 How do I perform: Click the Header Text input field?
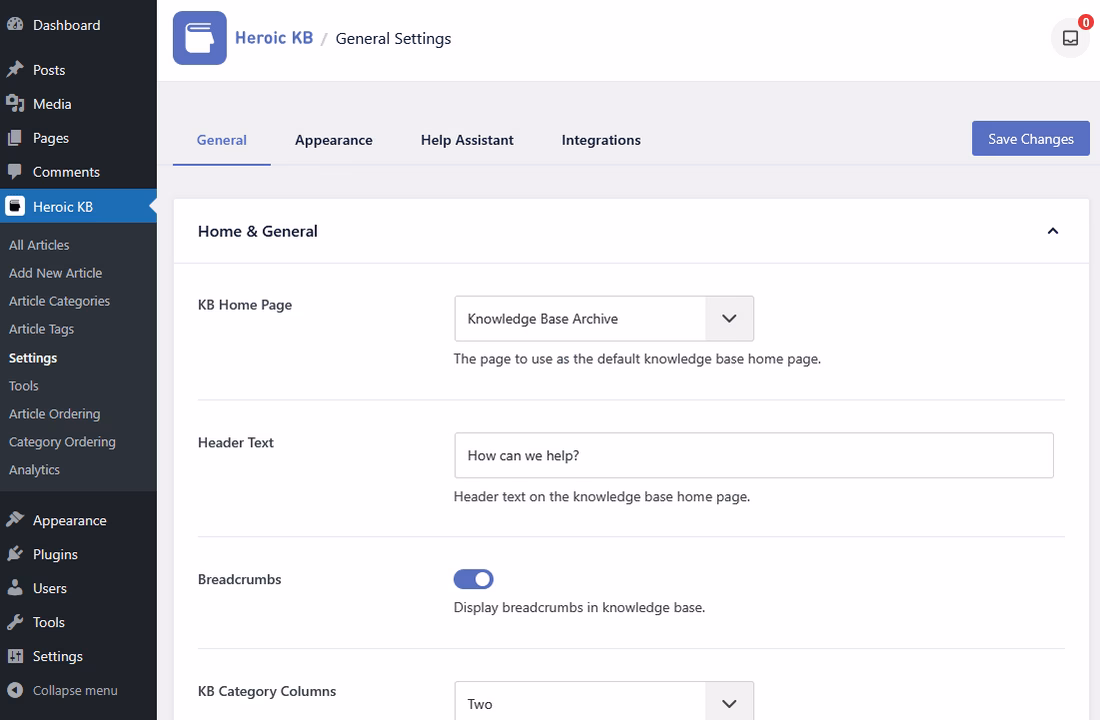[754, 455]
